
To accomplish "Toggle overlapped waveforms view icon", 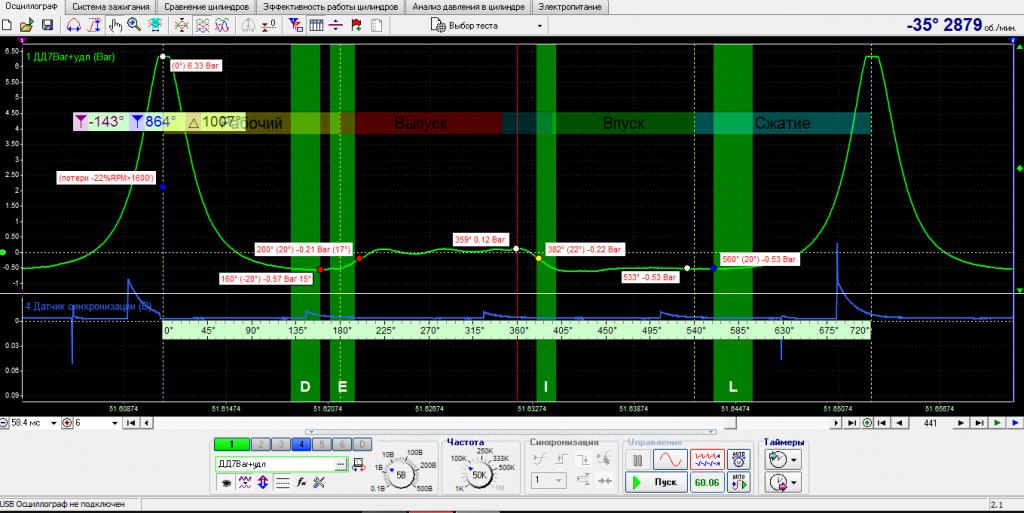I will point(222,25).
